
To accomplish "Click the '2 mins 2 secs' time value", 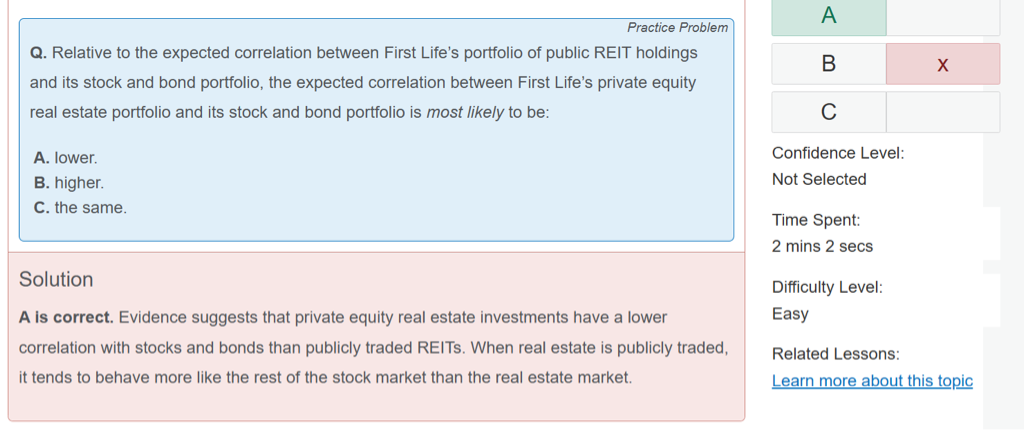I will tap(822, 246).
